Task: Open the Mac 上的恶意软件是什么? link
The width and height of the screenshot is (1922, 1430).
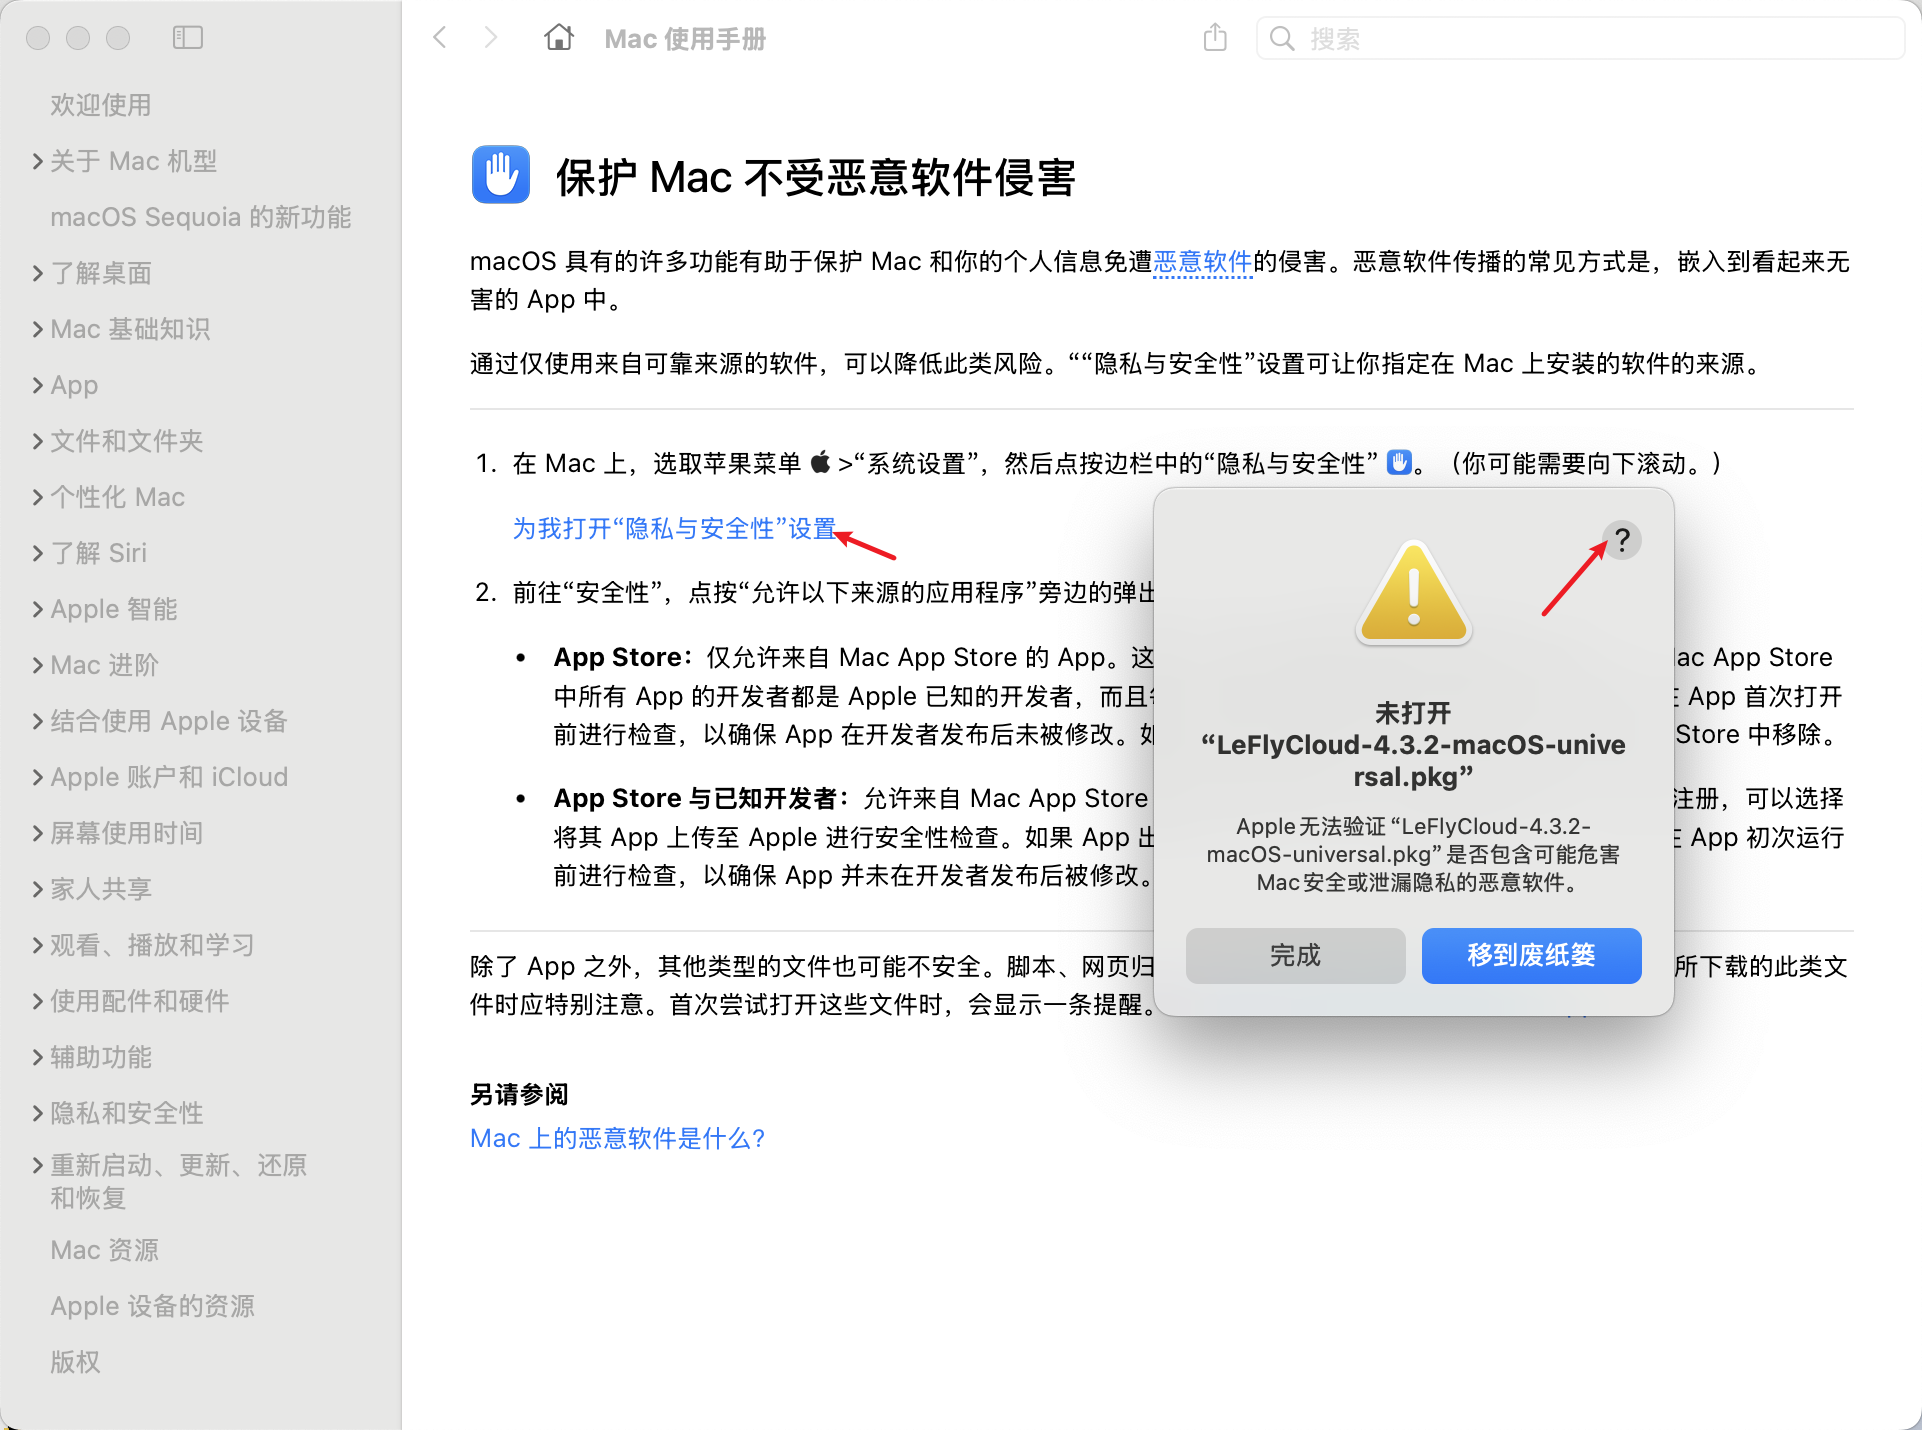Action: pos(618,1138)
